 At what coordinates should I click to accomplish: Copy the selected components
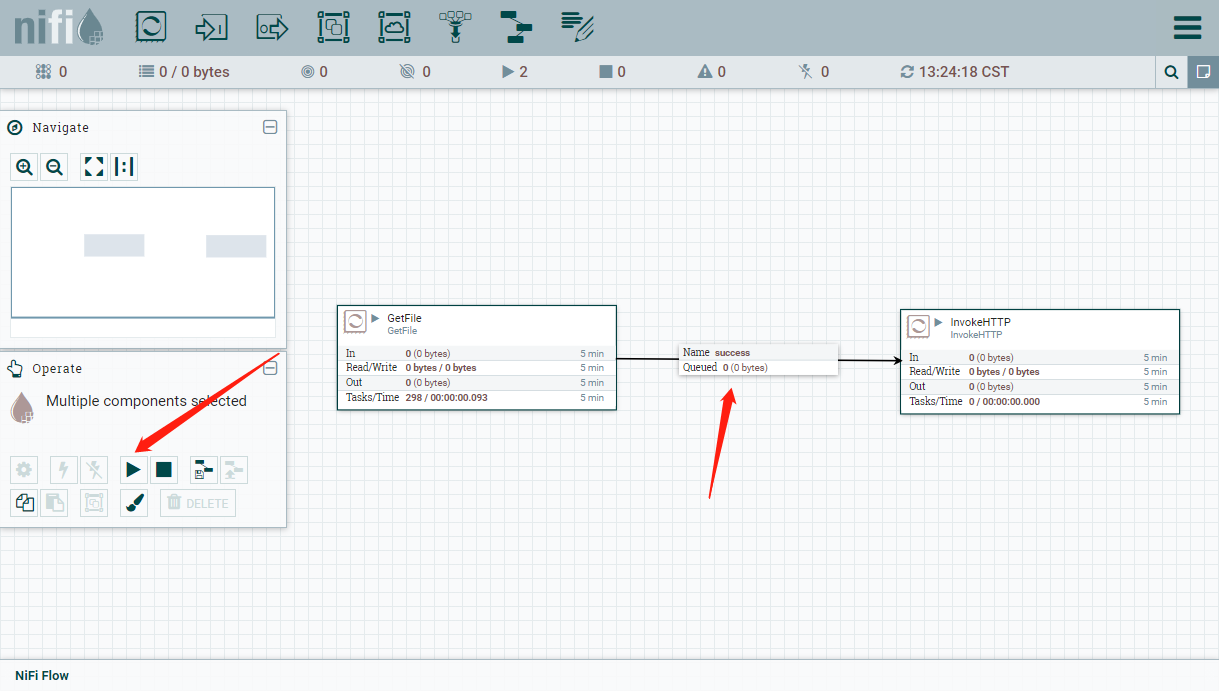pyautogui.click(x=25, y=503)
